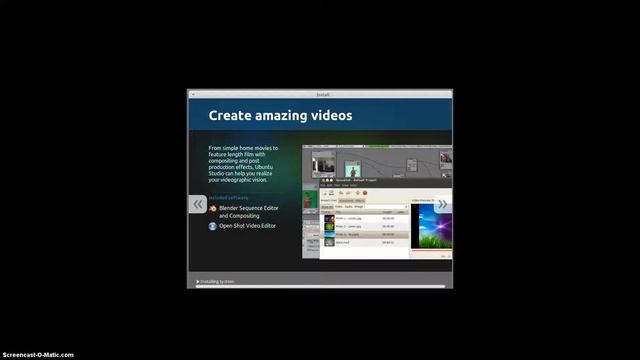Click the video editor screenshot preview
This screenshot has height=360, width=640.
click(x=377, y=202)
